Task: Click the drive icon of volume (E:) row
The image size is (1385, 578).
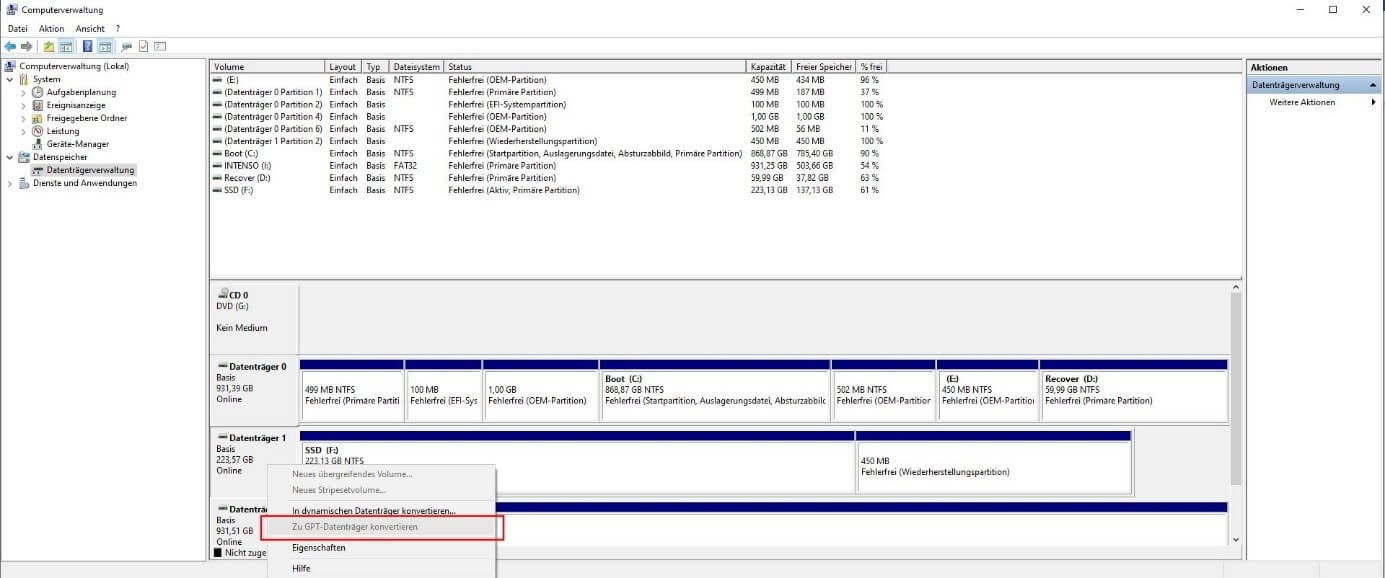Action: 218,80
